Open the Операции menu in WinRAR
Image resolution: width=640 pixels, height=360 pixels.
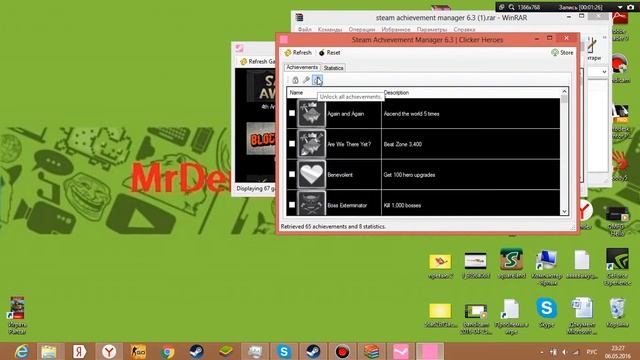tap(362, 29)
